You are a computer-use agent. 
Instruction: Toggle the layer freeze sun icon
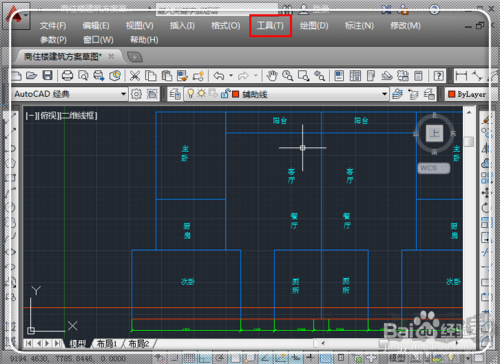[x=201, y=94]
